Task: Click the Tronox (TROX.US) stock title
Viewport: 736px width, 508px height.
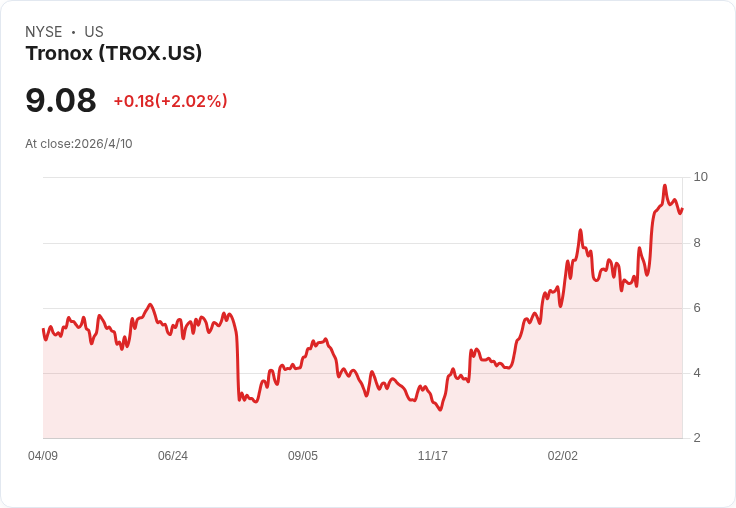Action: 114,53
